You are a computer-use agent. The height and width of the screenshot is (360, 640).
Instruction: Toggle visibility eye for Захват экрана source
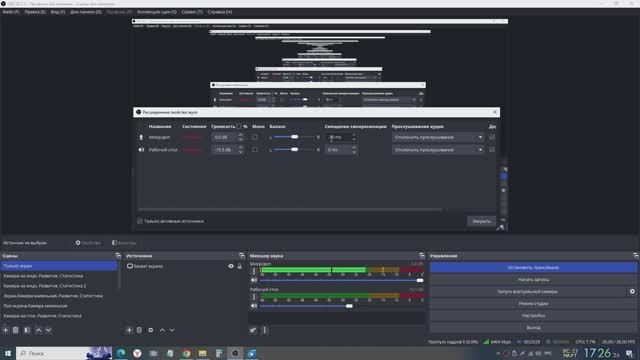pos(231,266)
